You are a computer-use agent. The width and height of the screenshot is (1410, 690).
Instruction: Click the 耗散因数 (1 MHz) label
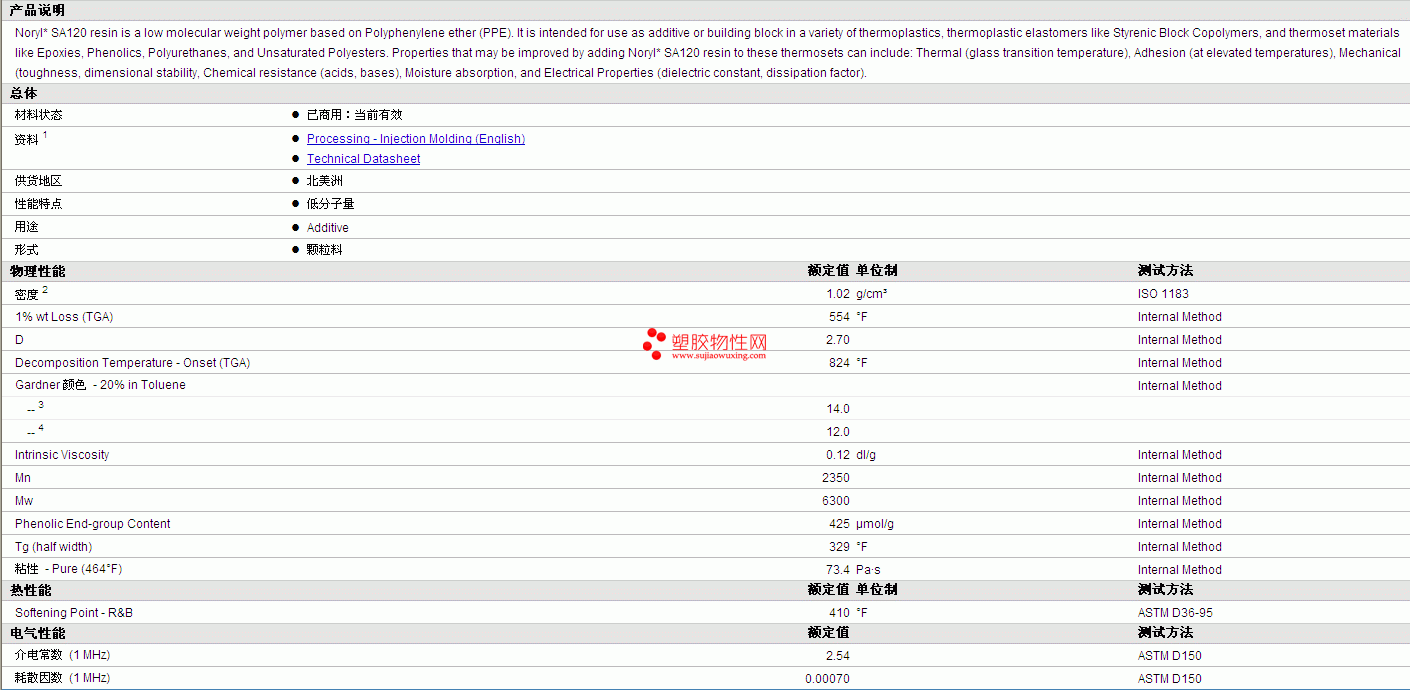(x=62, y=678)
